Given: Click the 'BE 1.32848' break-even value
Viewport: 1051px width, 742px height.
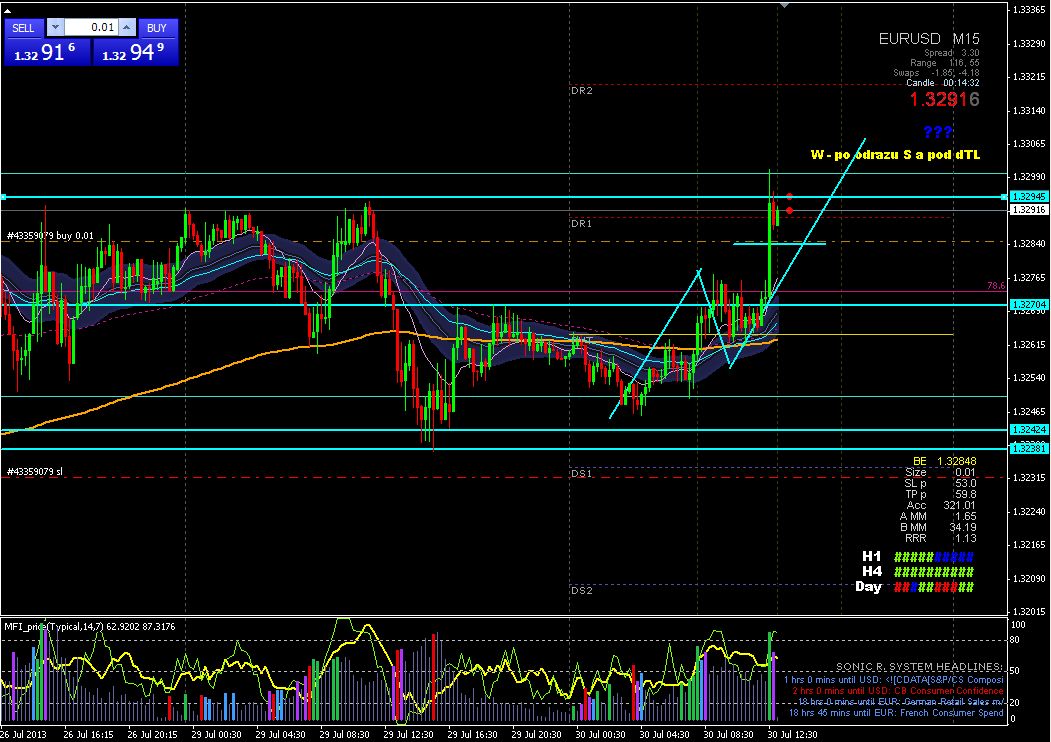Looking at the screenshot, I should click(x=944, y=461).
